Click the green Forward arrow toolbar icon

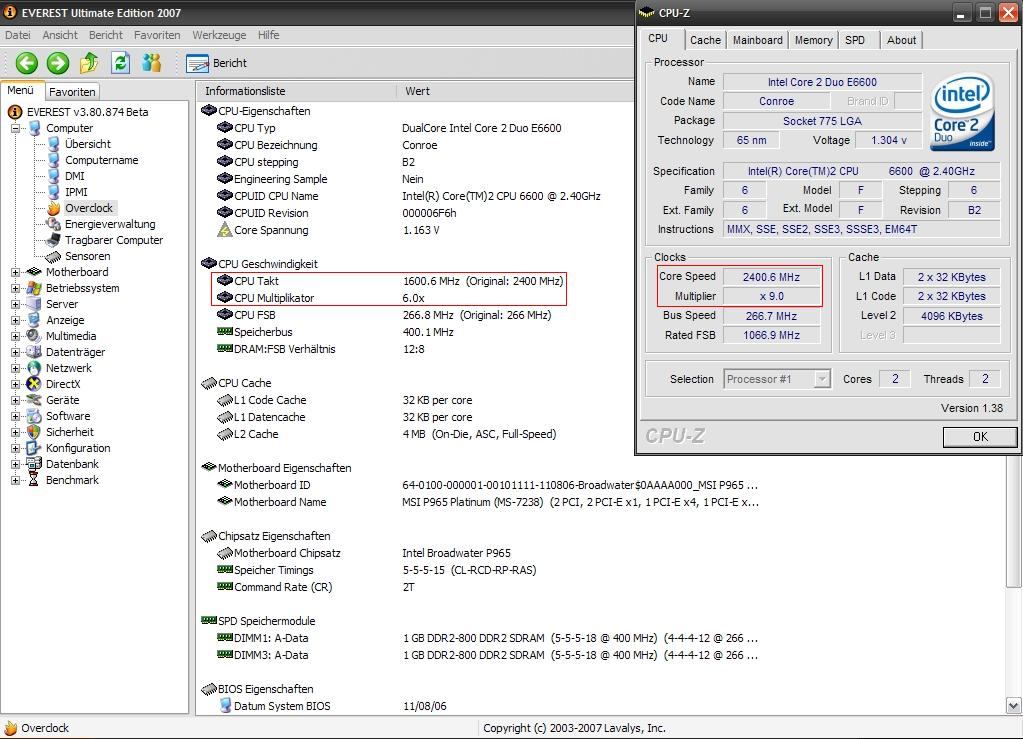pyautogui.click(x=58, y=63)
